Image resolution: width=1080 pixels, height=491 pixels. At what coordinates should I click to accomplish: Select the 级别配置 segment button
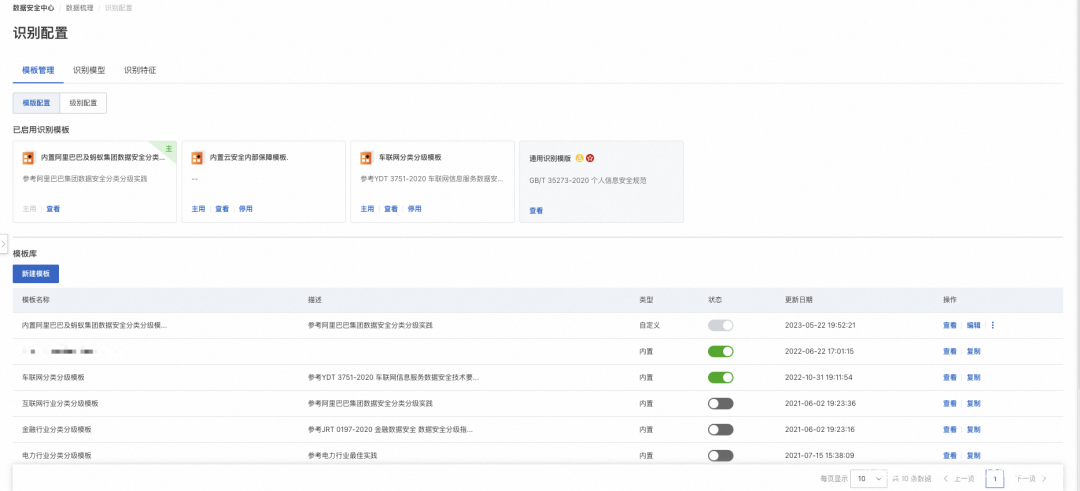click(83, 103)
